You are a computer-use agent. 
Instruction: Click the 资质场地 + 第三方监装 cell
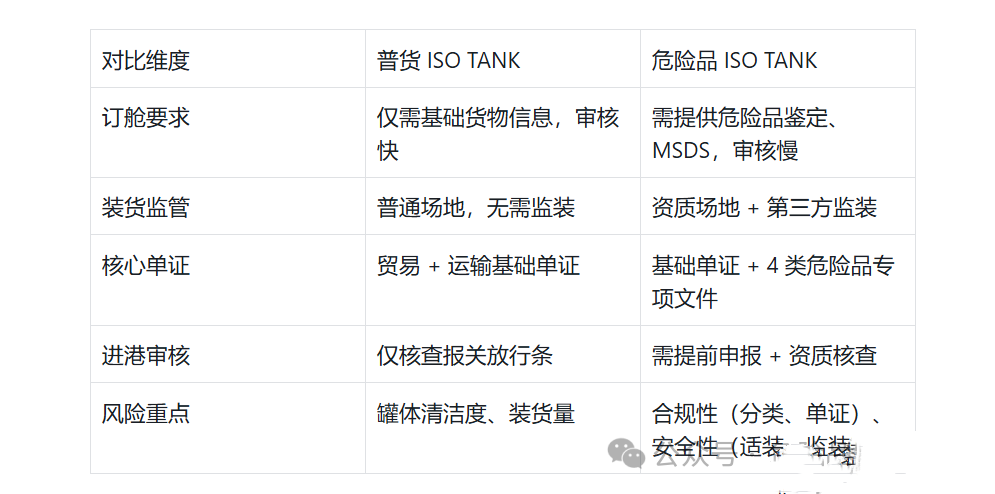click(764, 207)
